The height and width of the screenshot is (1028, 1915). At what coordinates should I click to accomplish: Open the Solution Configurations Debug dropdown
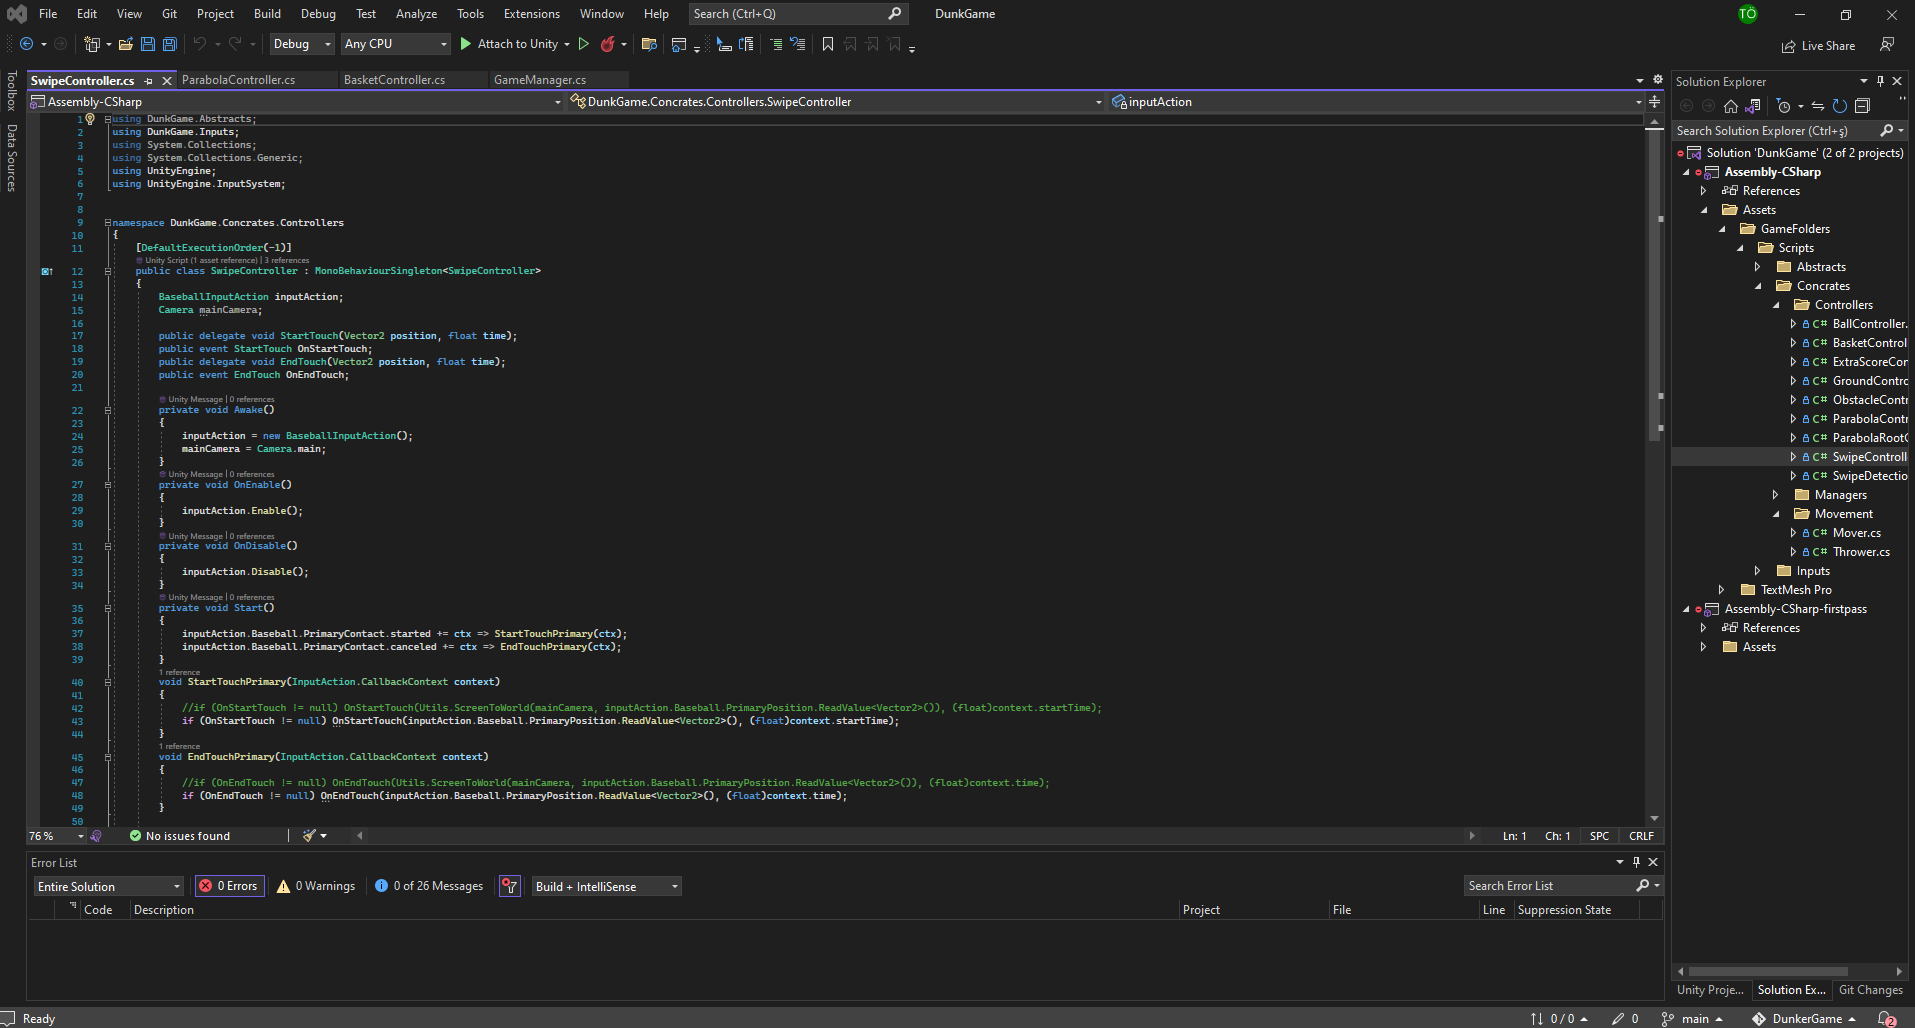click(326, 44)
